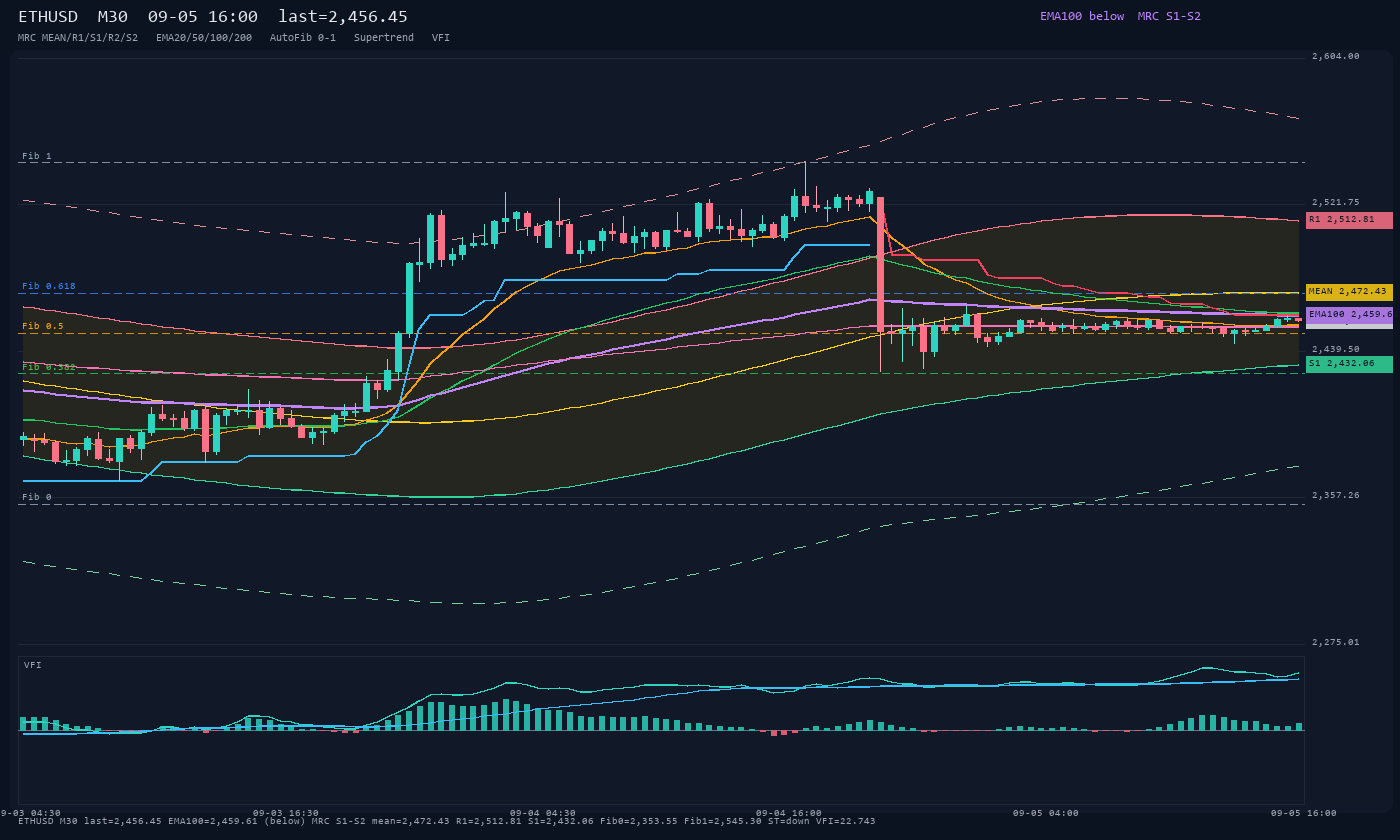1400x840 pixels.
Task: Select the M30 timeframe label in the title
Action: [113, 17]
